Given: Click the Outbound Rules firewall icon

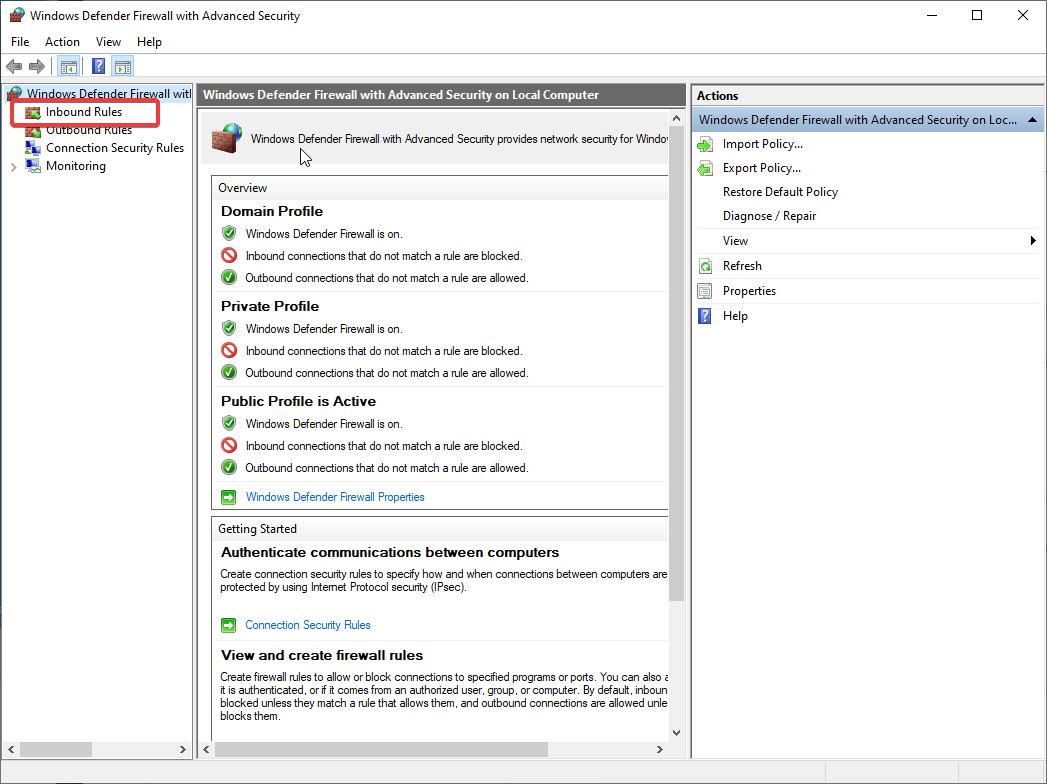Looking at the screenshot, I should [33, 130].
